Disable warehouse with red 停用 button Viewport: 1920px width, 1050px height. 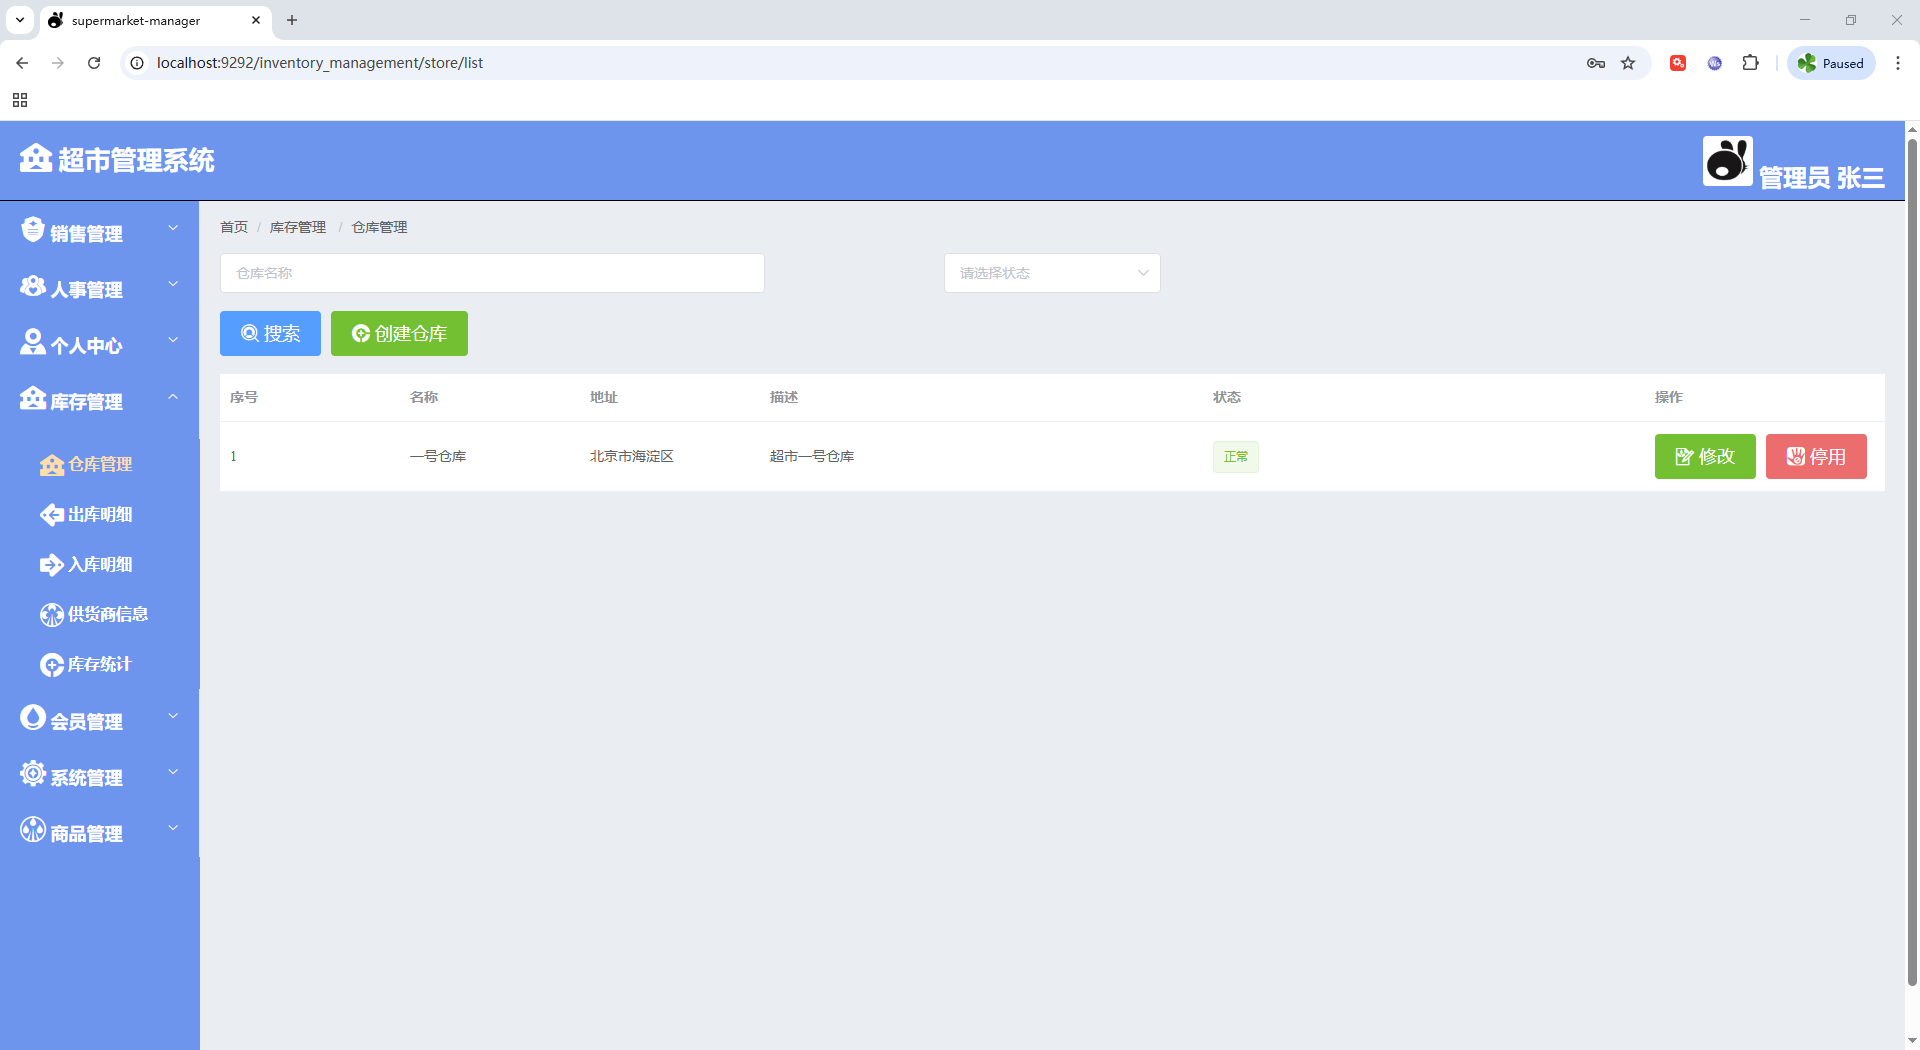click(x=1815, y=457)
